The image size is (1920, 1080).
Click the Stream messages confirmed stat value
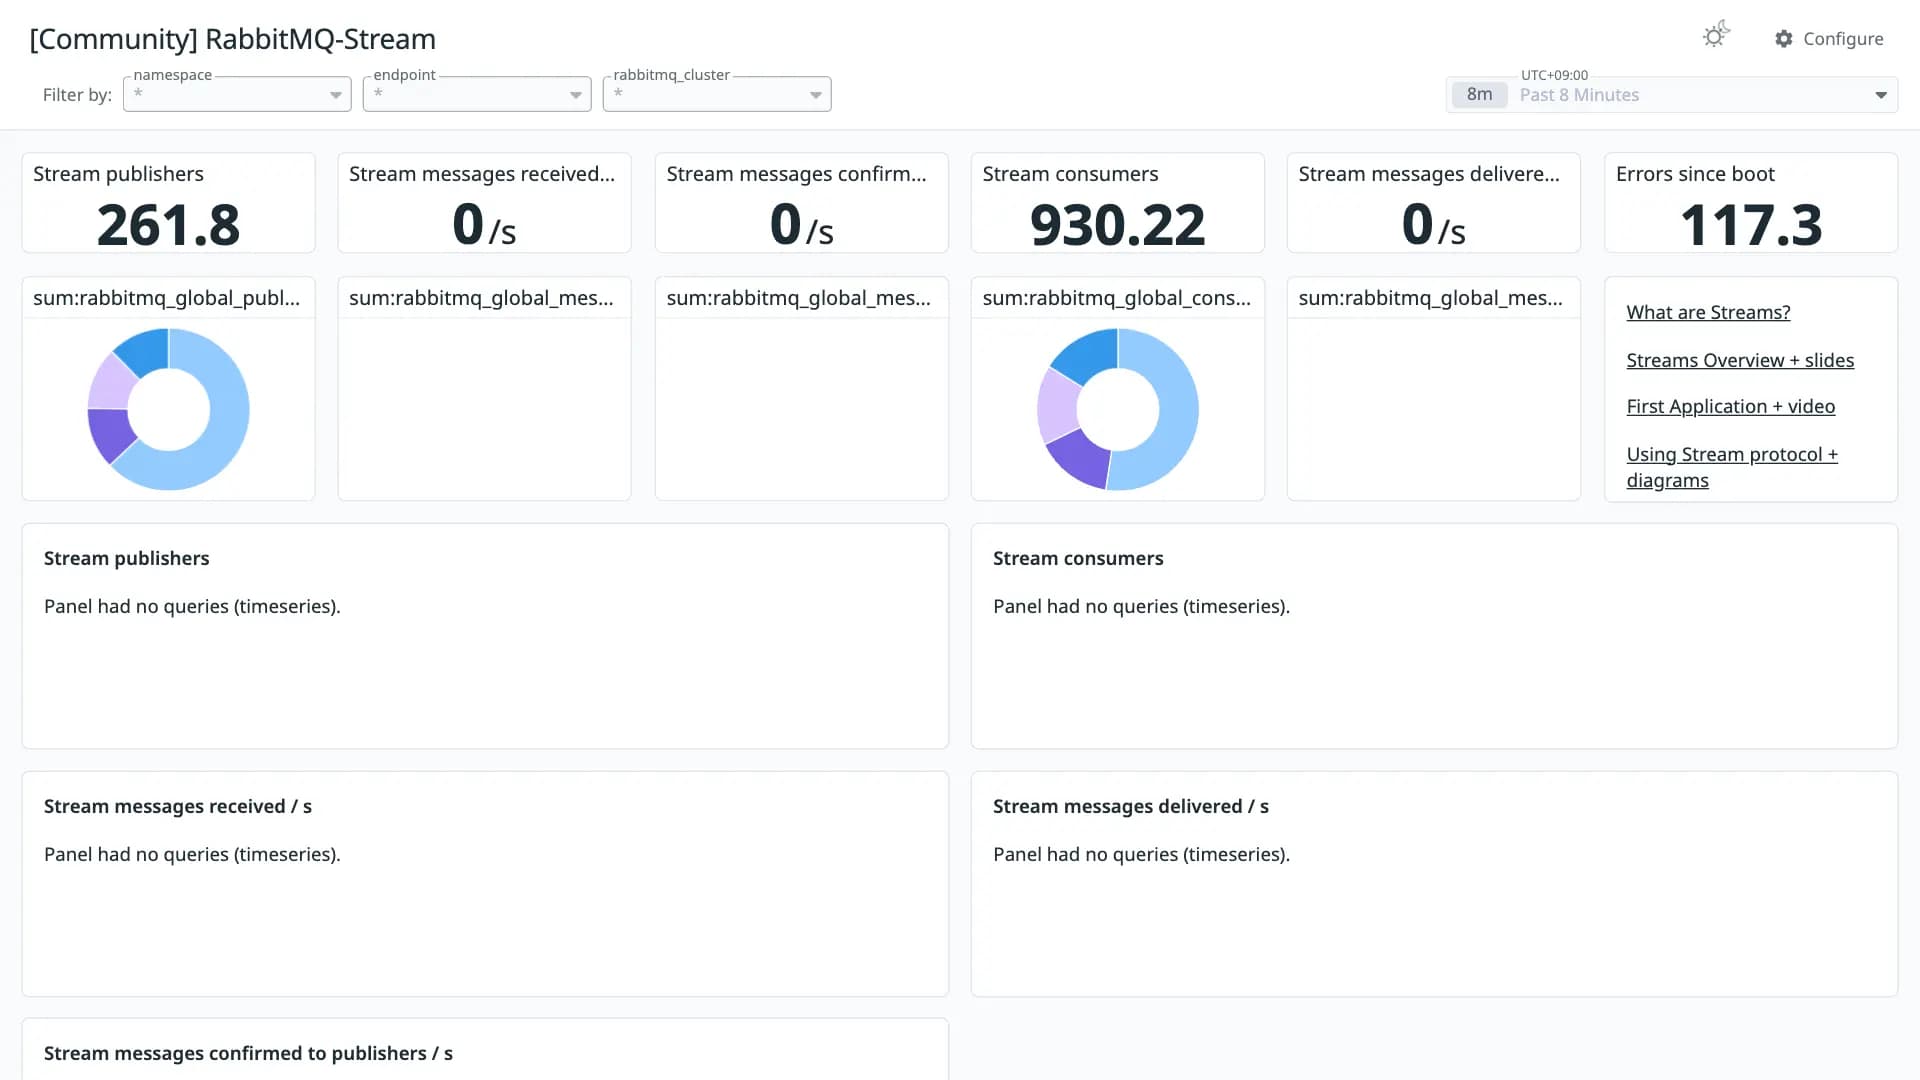[801, 225]
